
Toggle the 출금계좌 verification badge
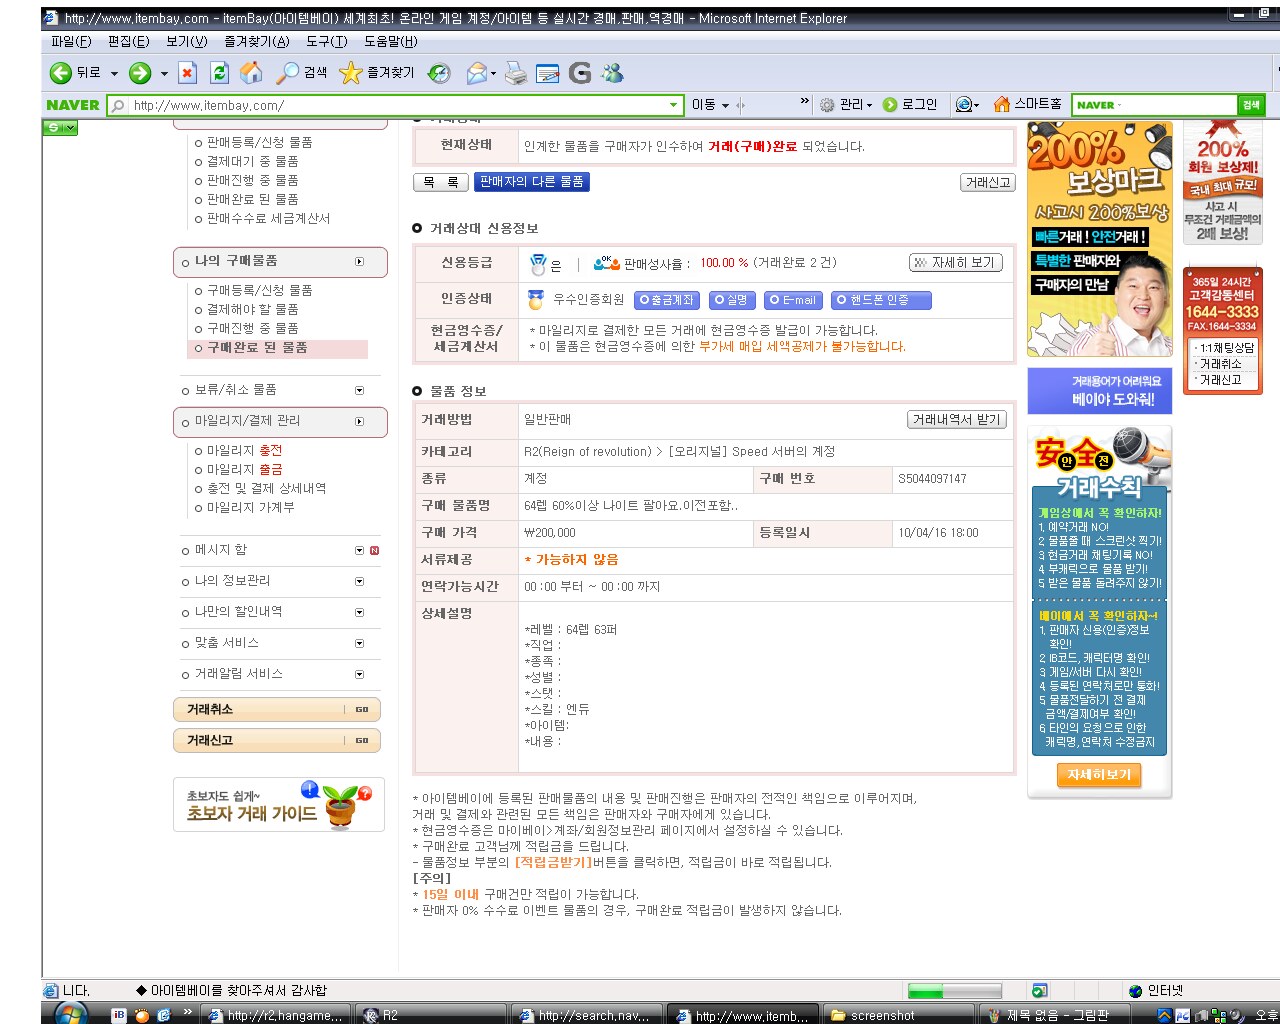coord(665,300)
